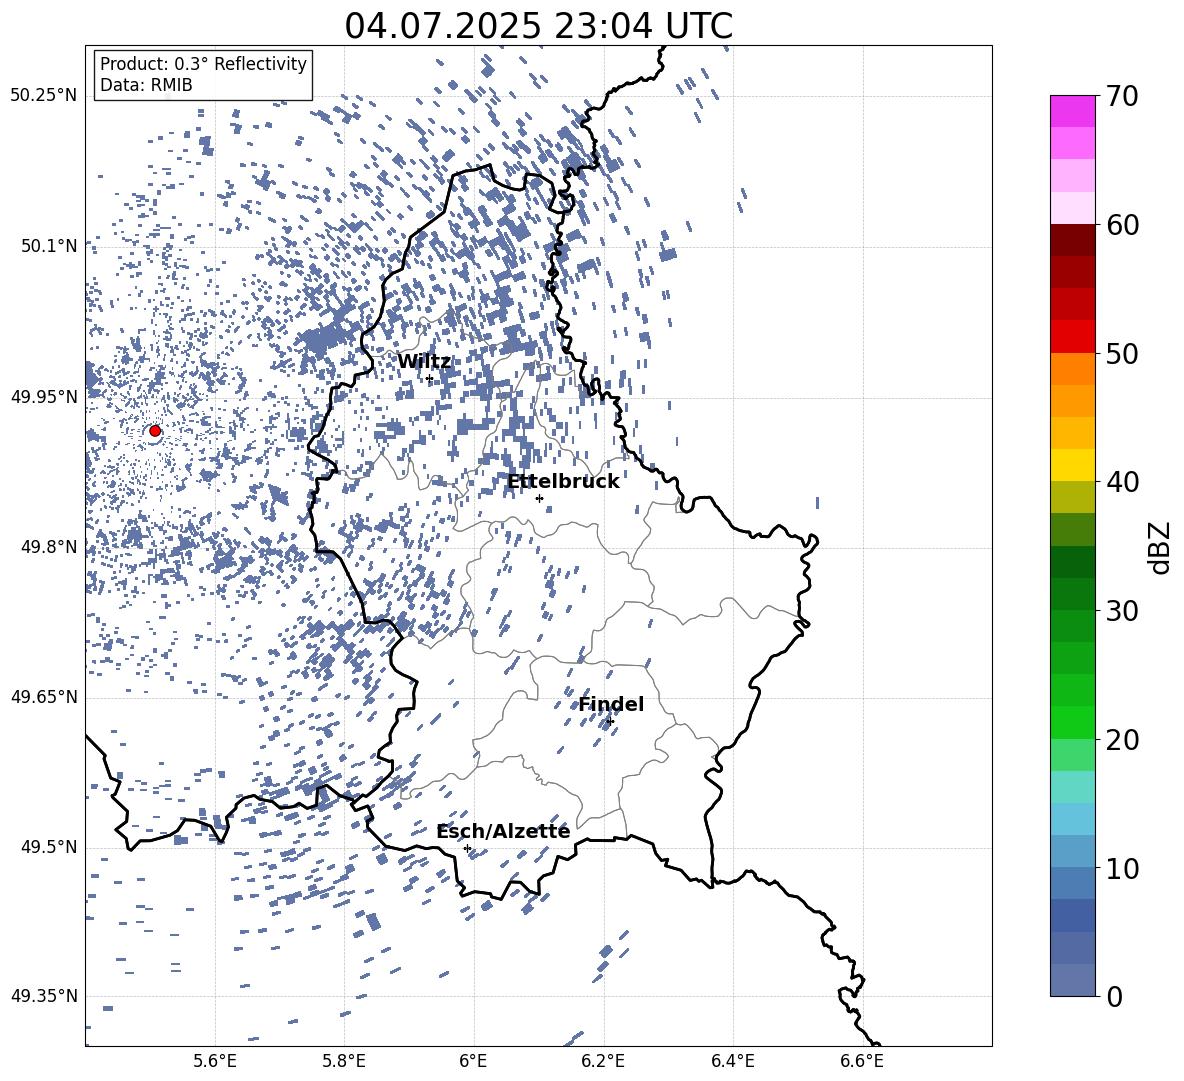Click the 6.6°E longitude label
Screen dimensions: 1184x1081
tap(862, 1061)
